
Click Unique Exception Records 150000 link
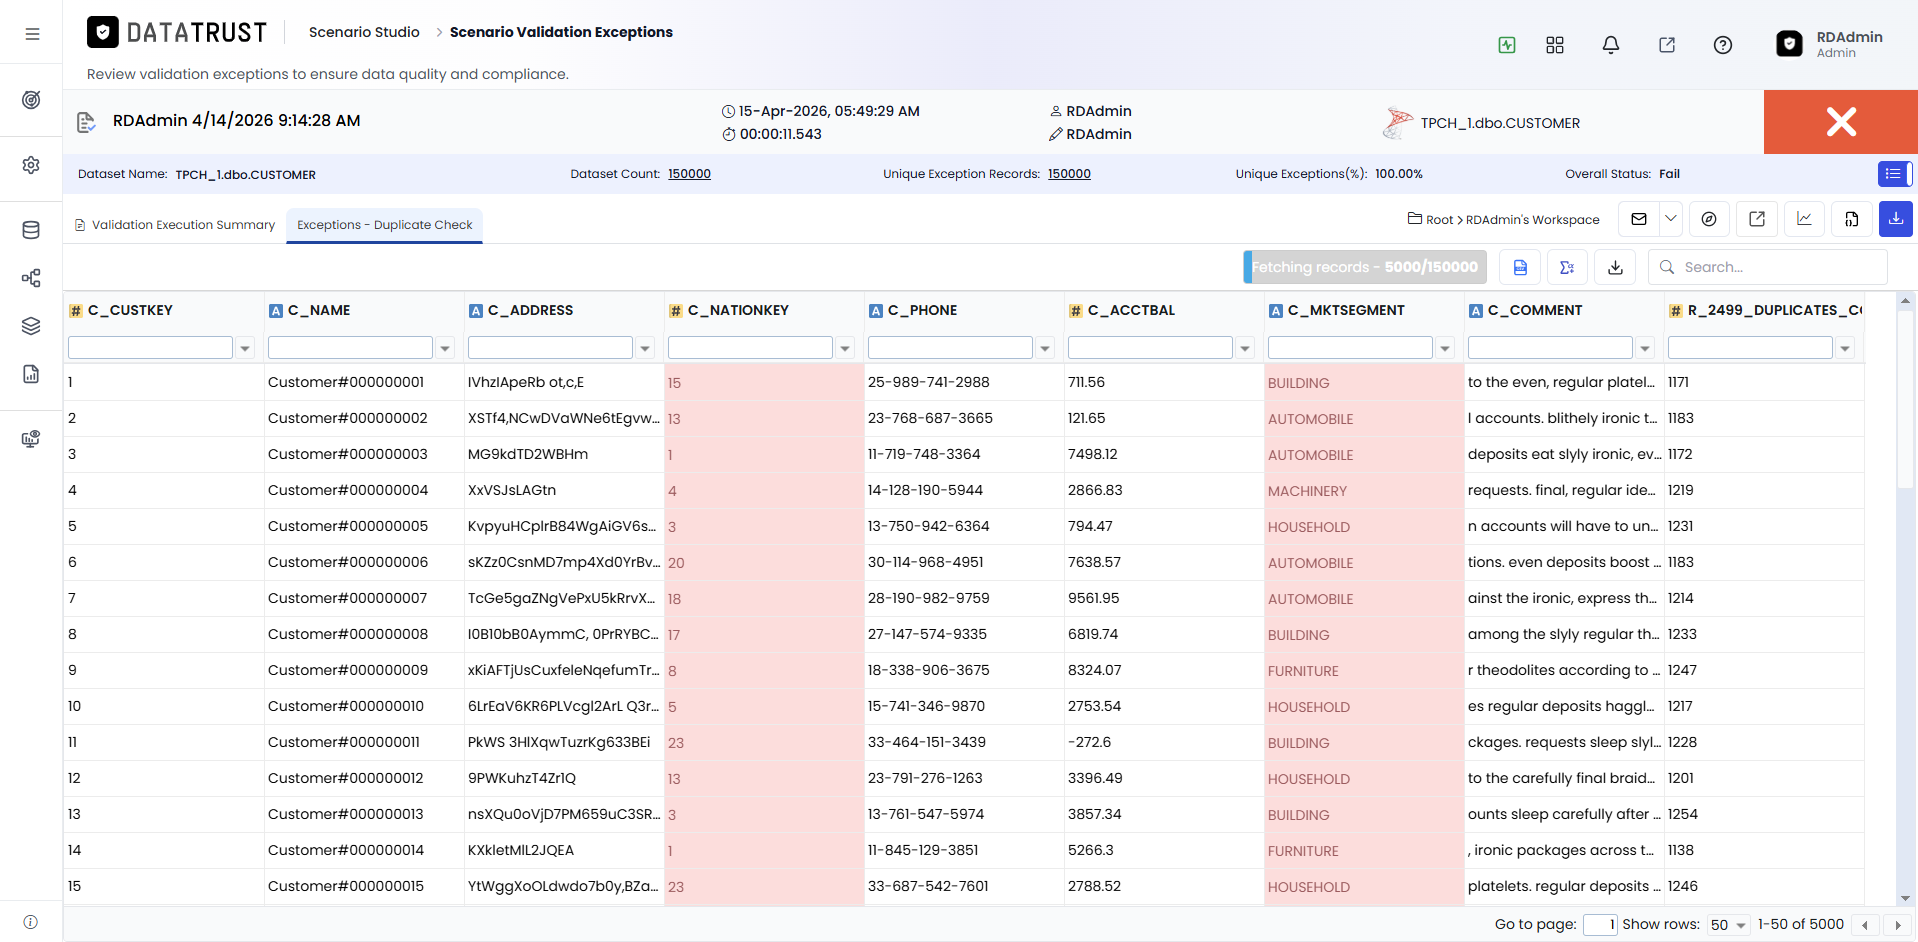point(1069,174)
